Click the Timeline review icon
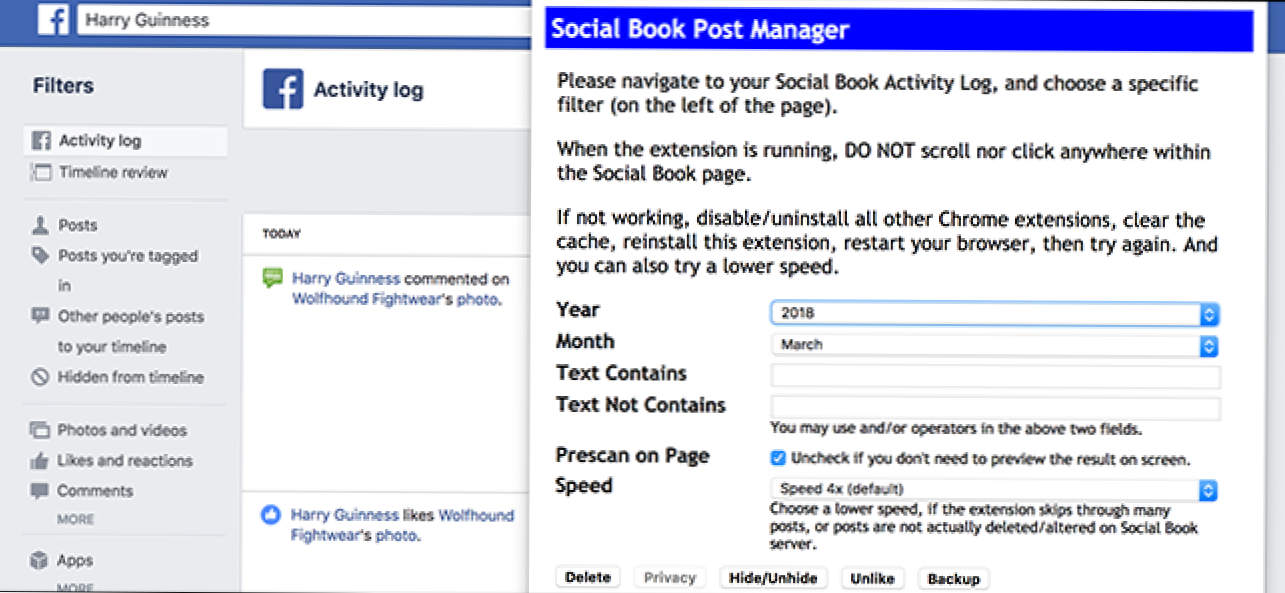This screenshot has height=593, width=1285. pyautogui.click(x=41, y=172)
